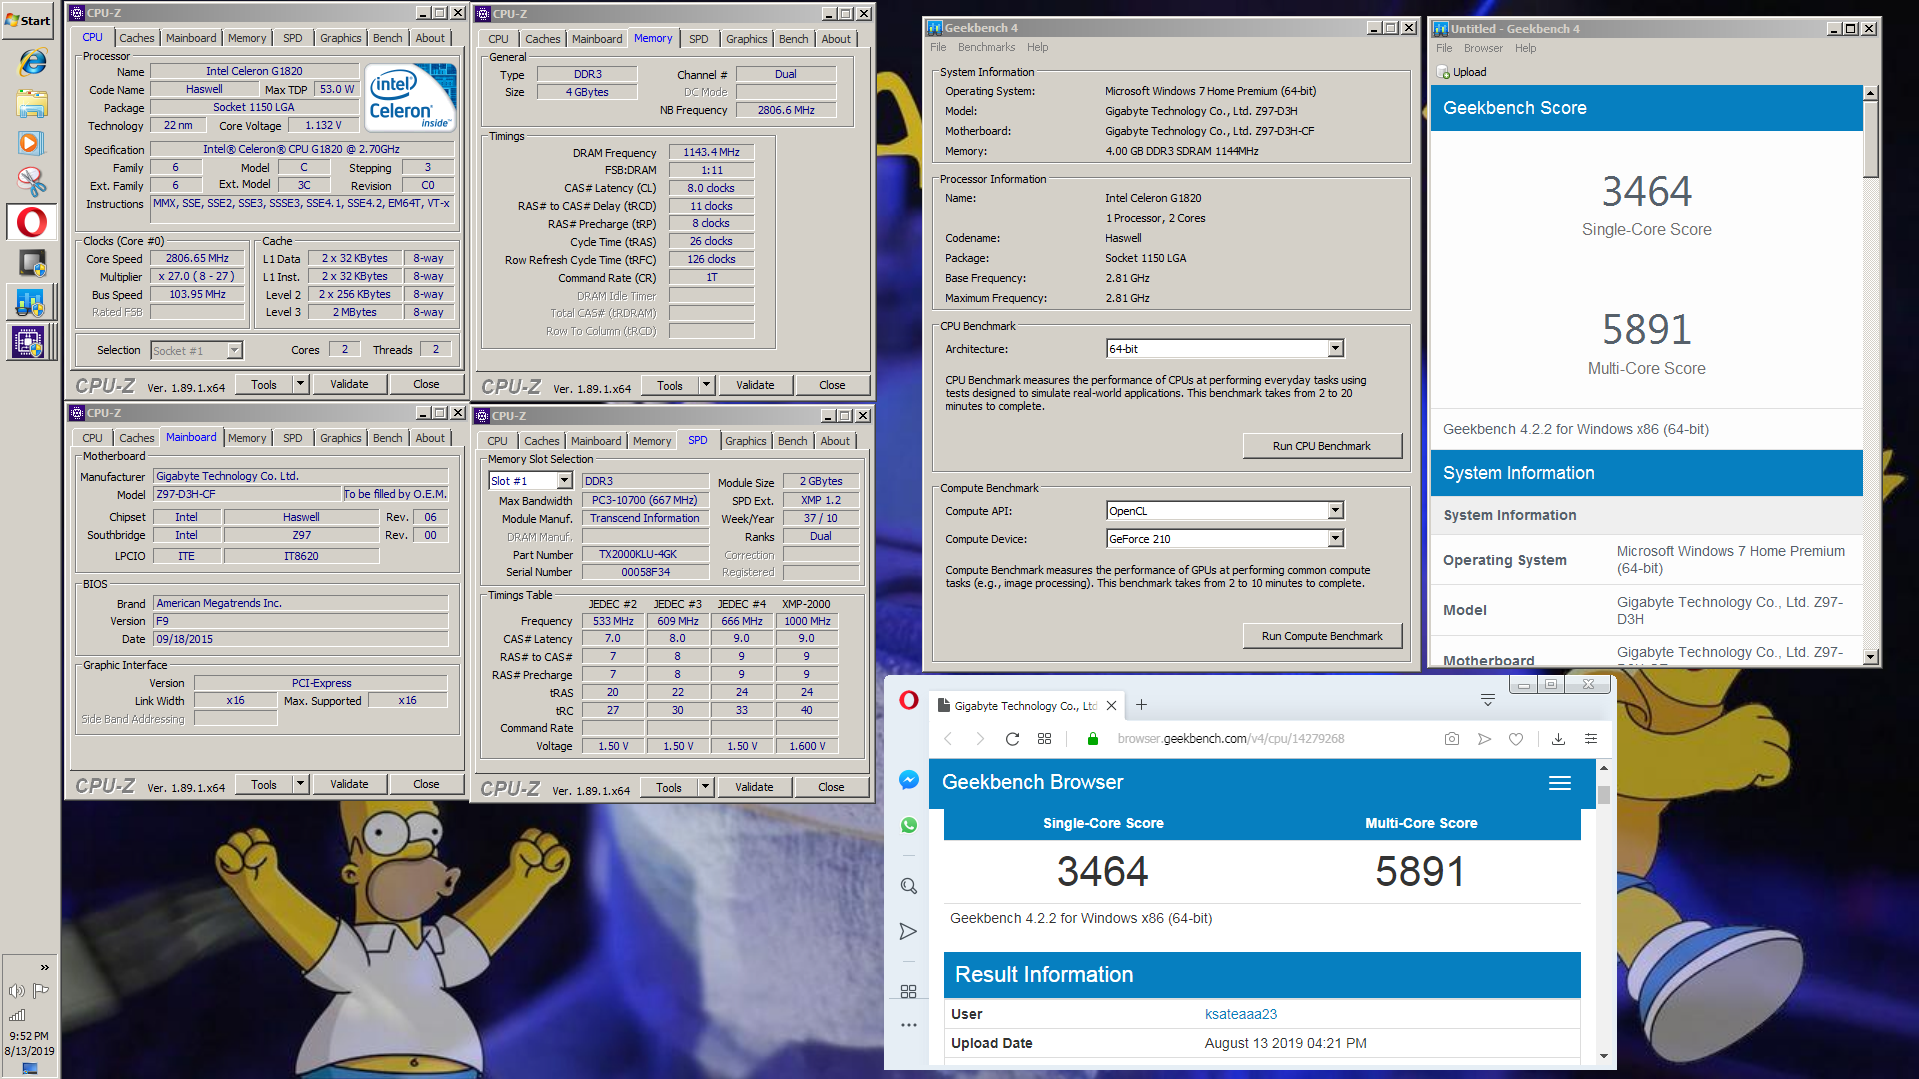Open the ksateaaa23 user link
The height and width of the screenshot is (1079, 1919).
[1241, 1014]
